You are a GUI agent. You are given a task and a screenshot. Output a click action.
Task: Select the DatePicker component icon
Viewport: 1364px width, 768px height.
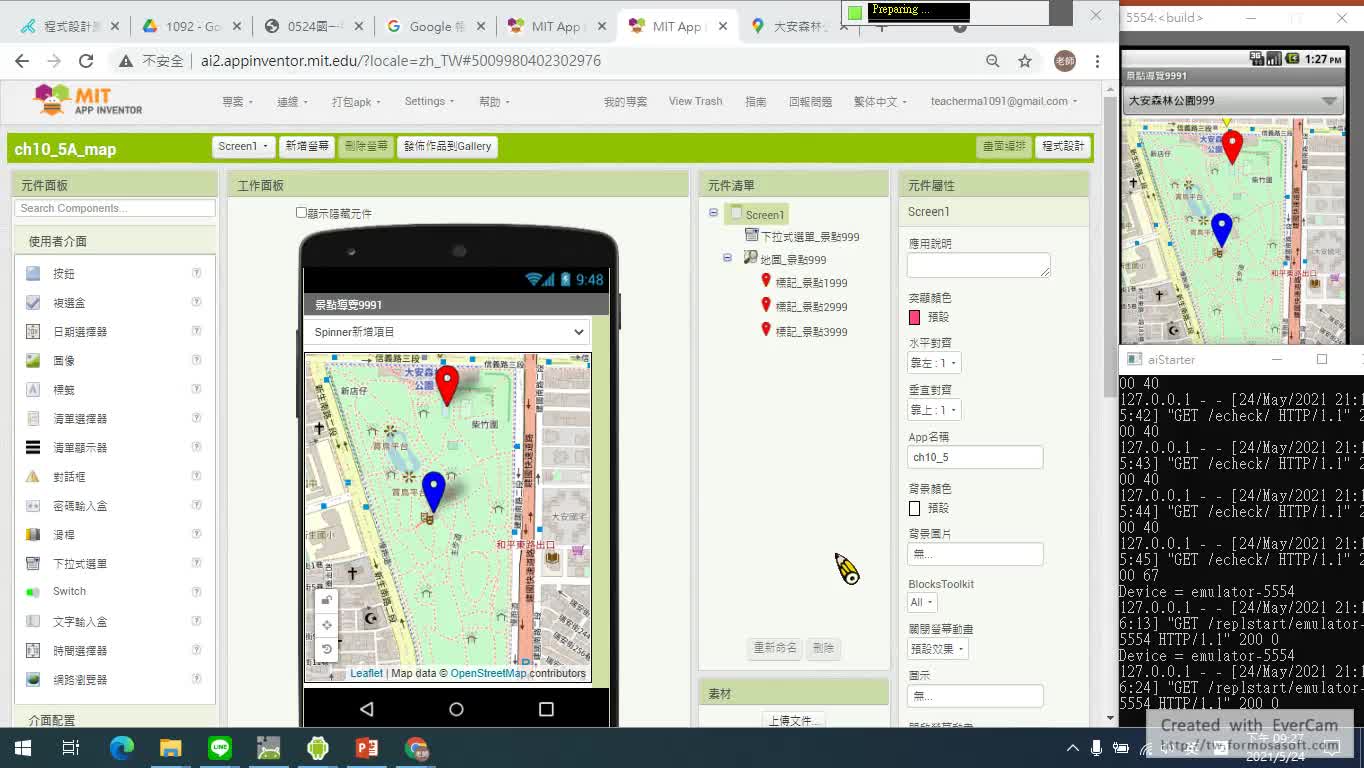tap(33, 331)
